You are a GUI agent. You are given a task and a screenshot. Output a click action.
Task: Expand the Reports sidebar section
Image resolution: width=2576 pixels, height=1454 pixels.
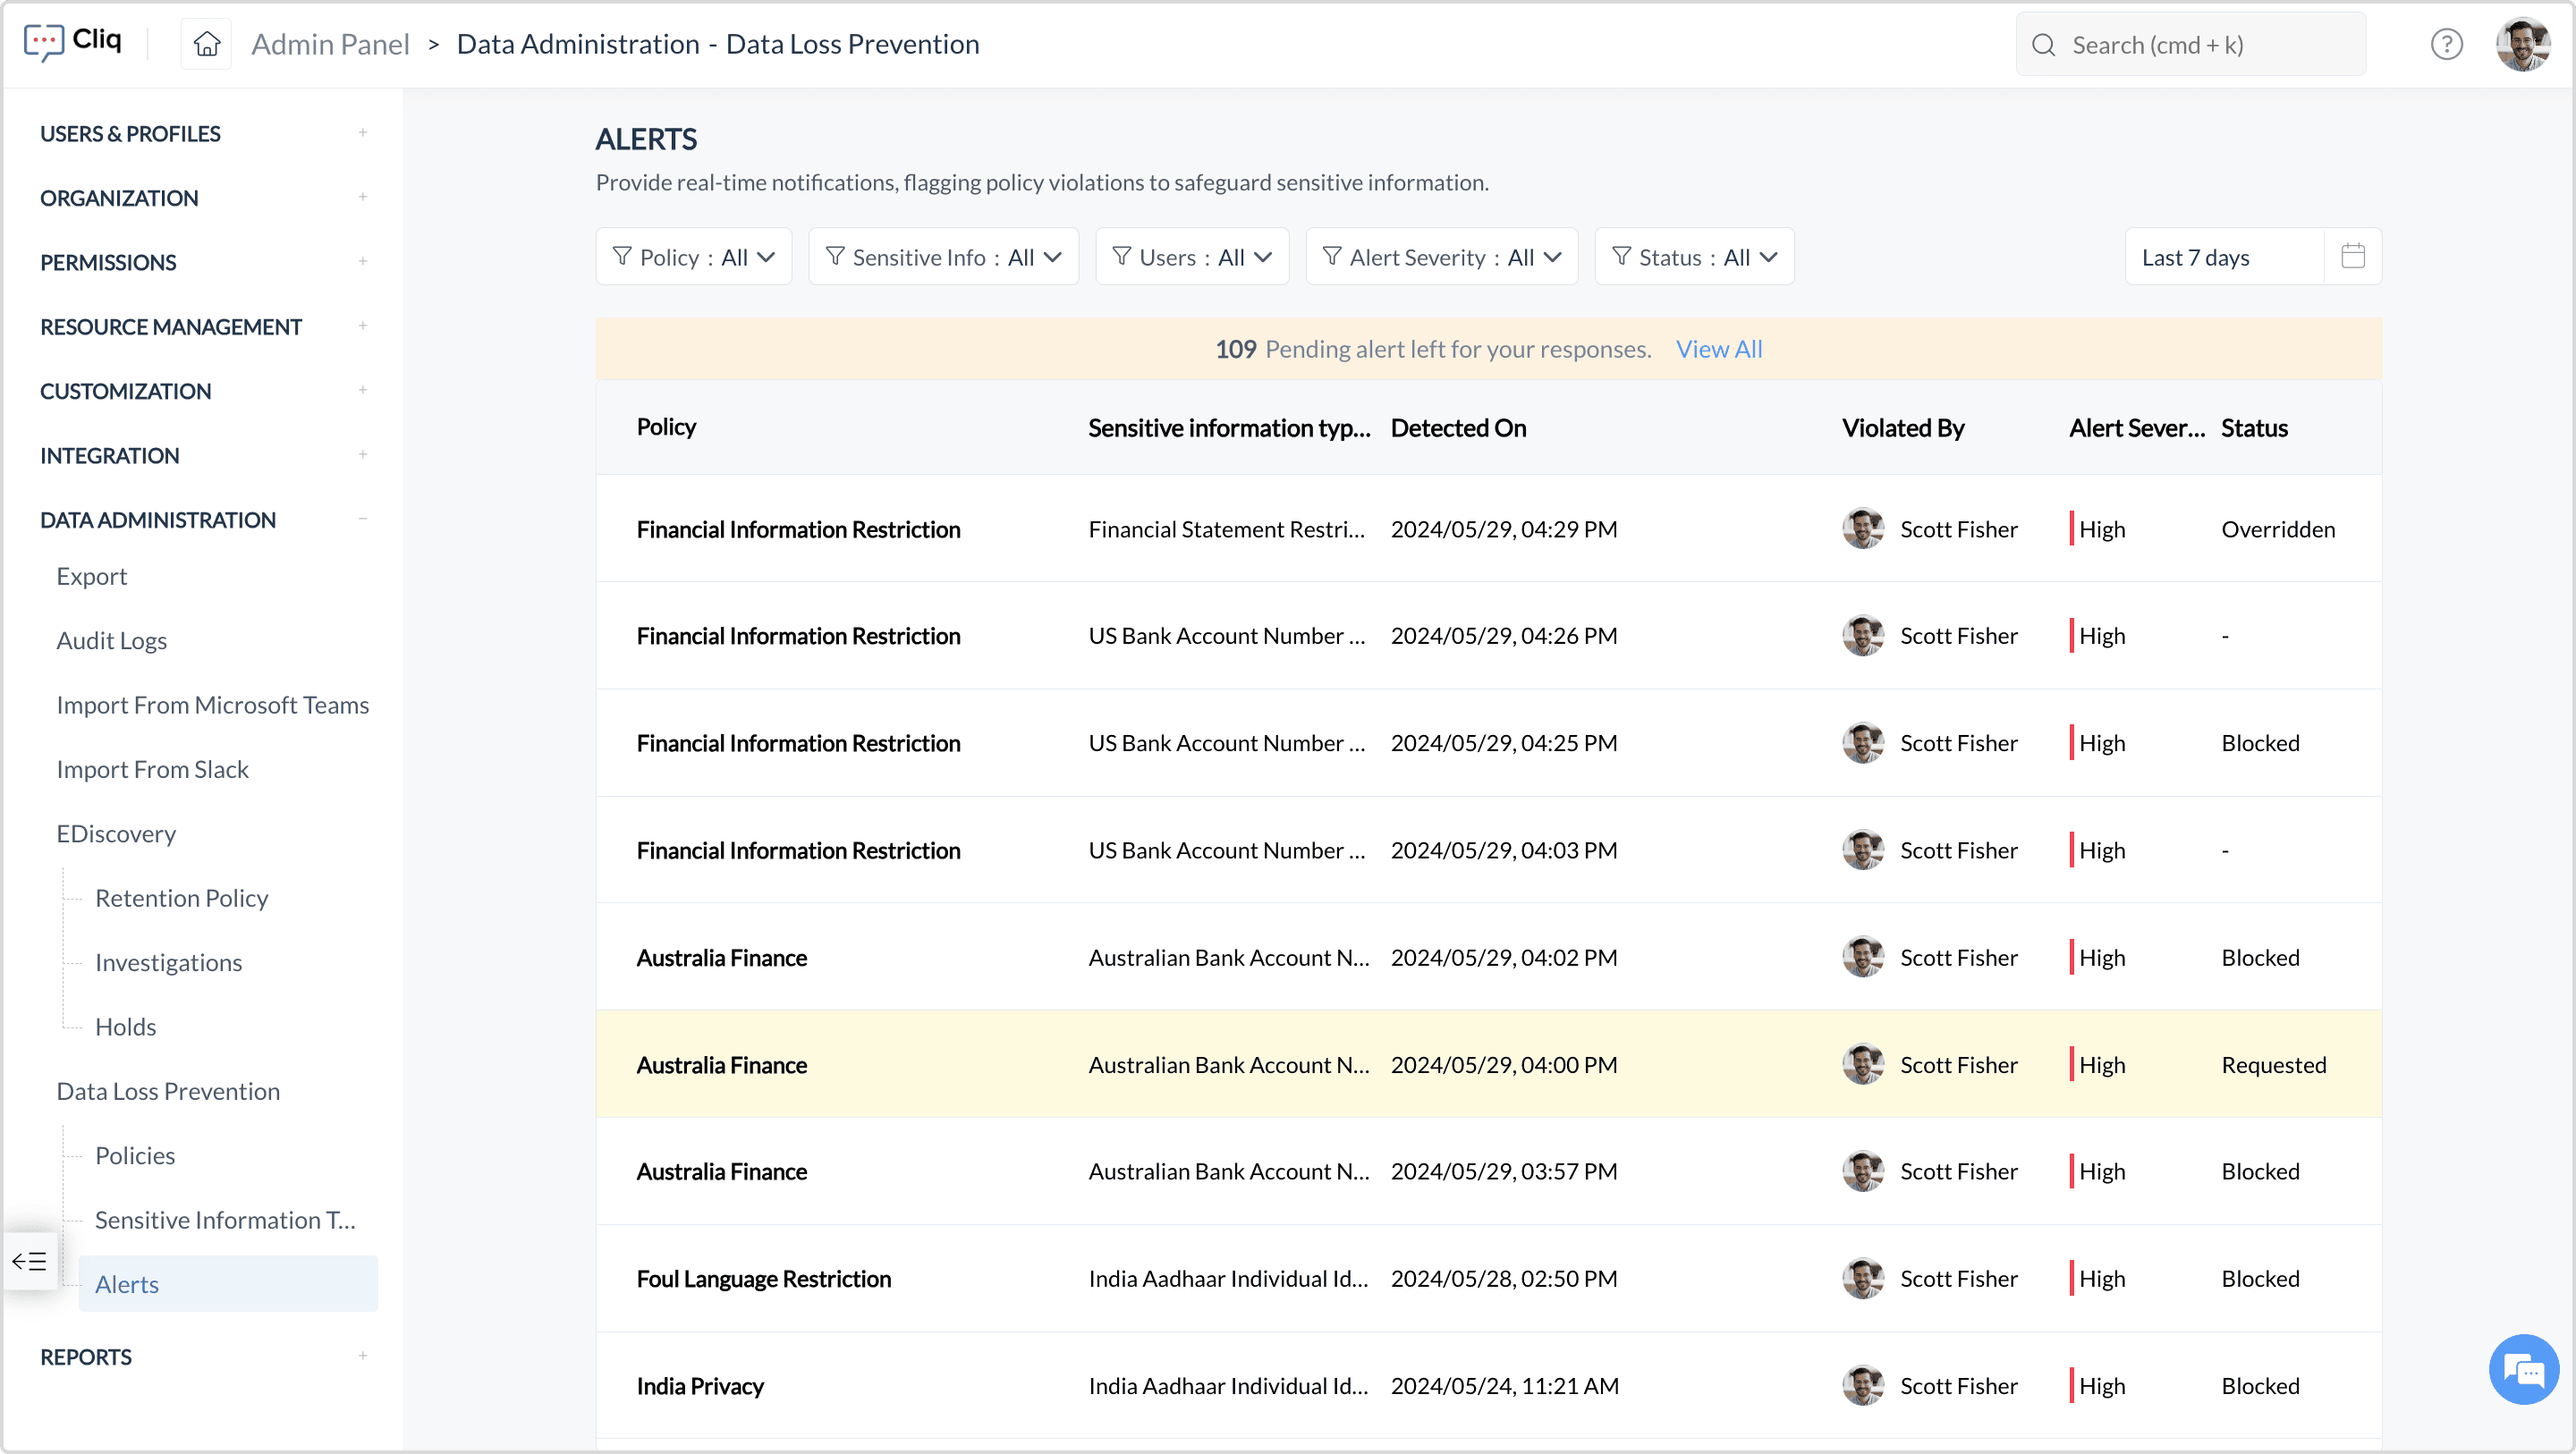[362, 1356]
